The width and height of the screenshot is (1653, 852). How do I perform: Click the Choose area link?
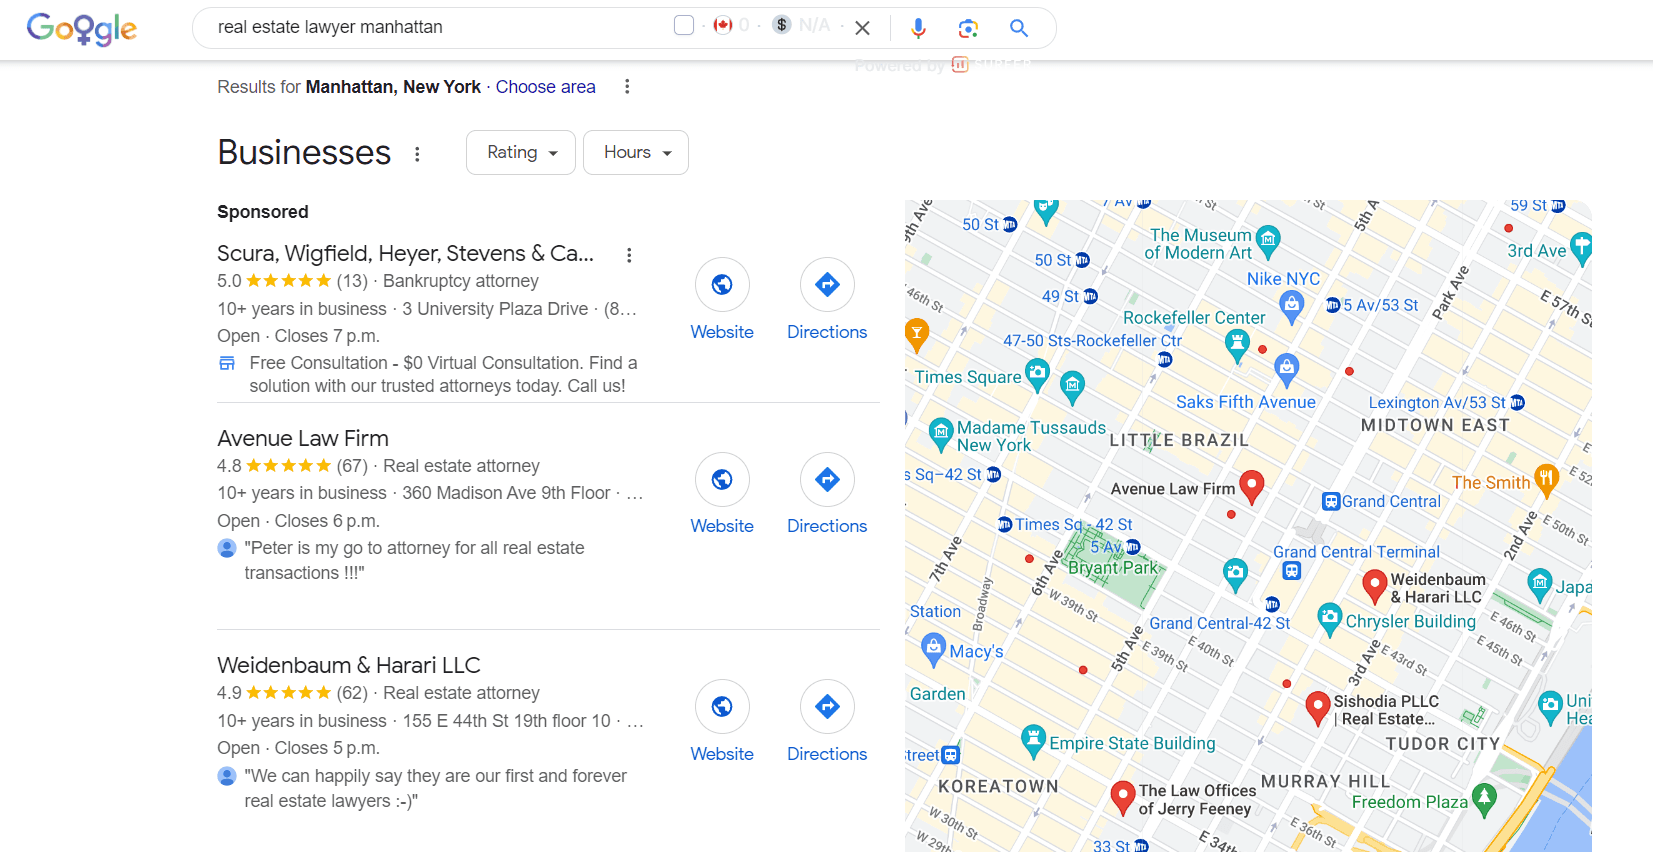[545, 87]
